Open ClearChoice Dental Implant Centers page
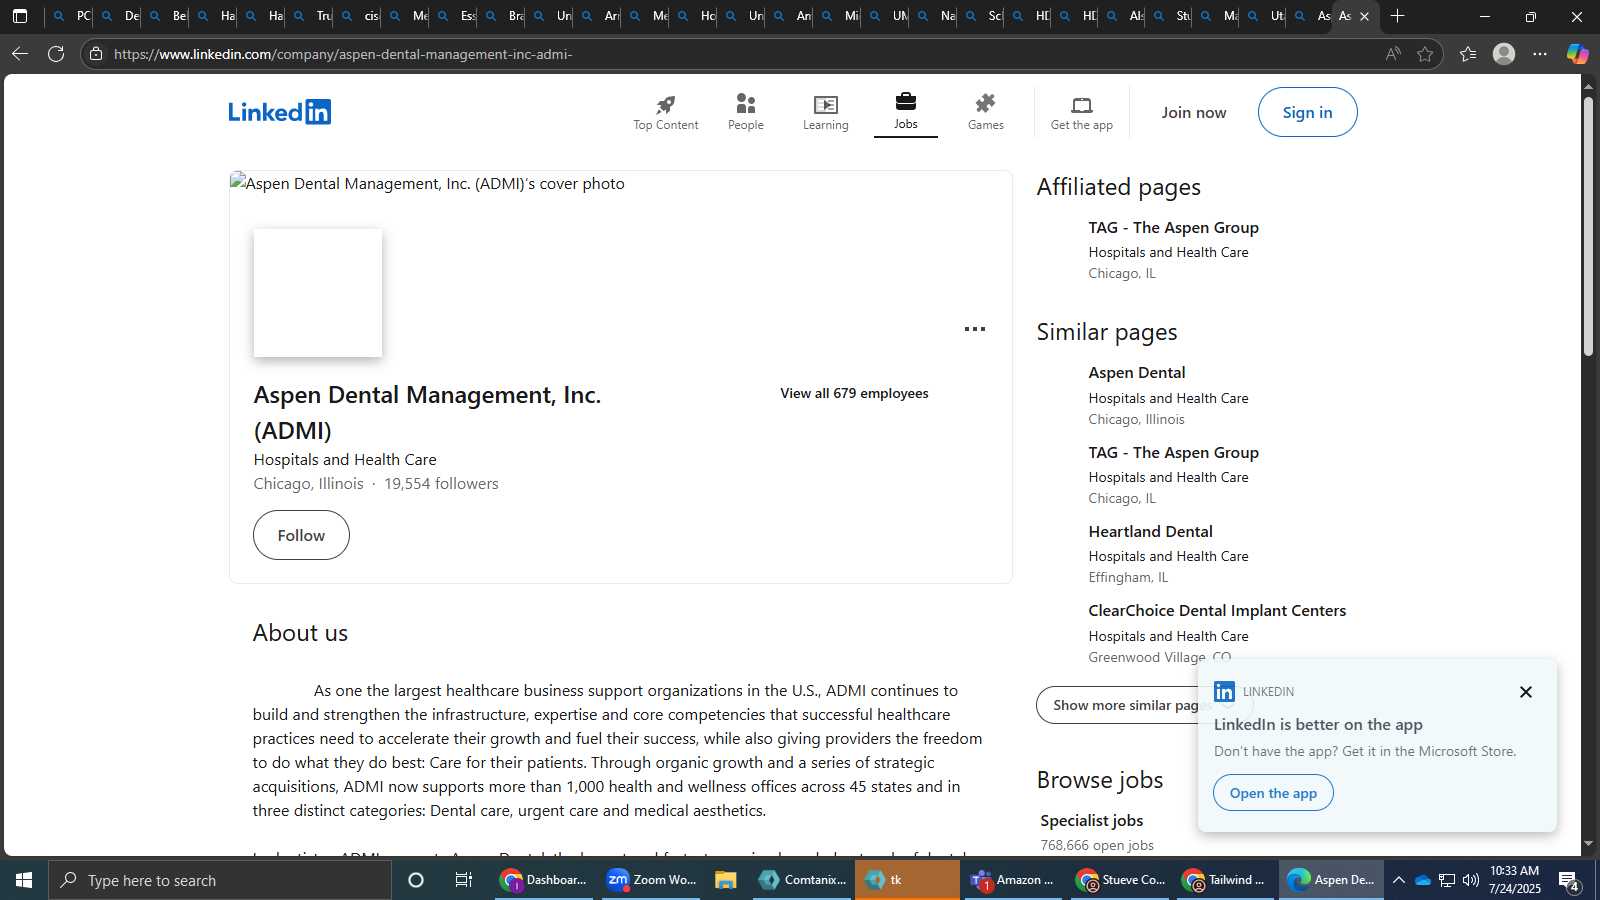The image size is (1600, 900). 1217,611
